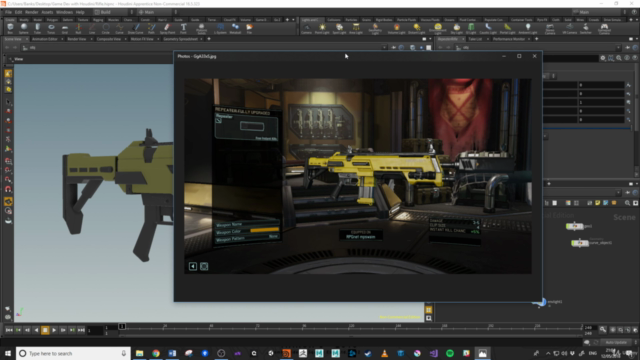
Task: Select the Spray Paint shelf tool
Action: (x=167, y=29)
